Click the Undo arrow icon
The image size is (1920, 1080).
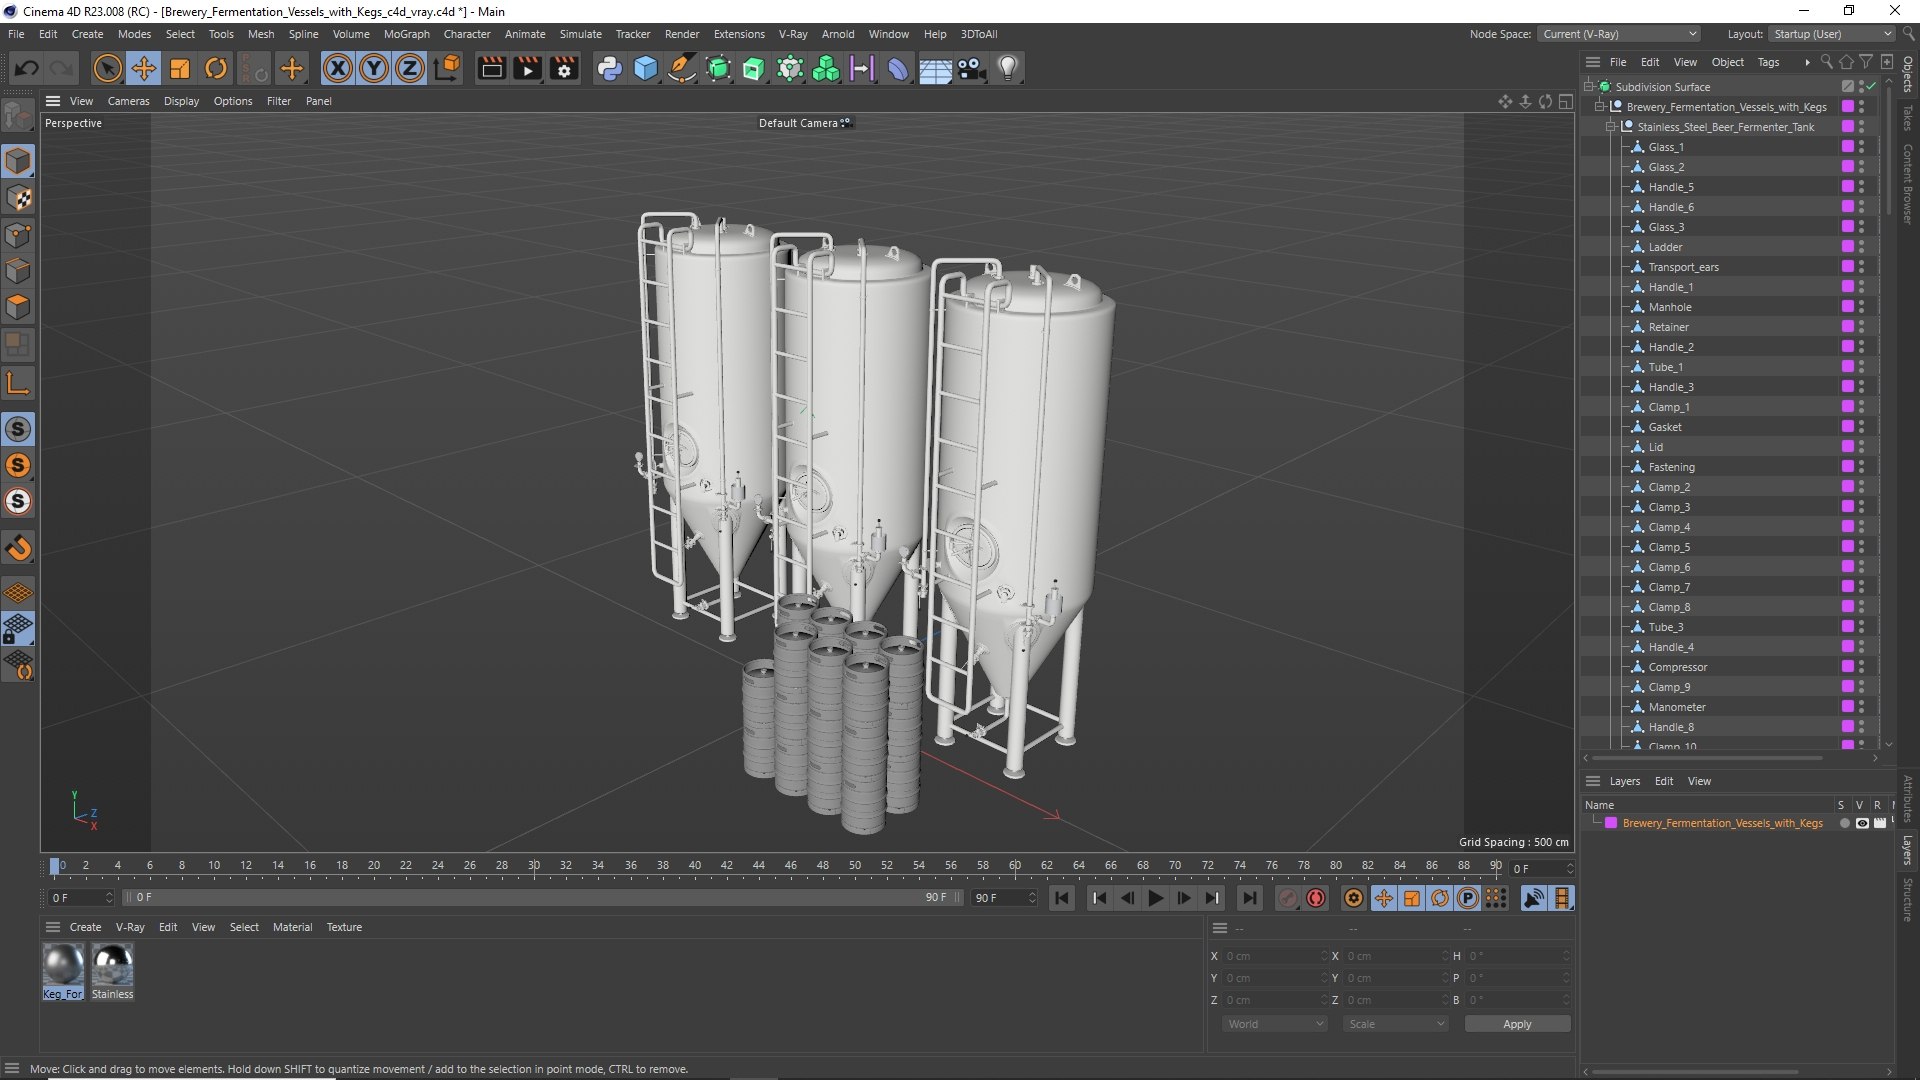pyautogui.click(x=27, y=69)
